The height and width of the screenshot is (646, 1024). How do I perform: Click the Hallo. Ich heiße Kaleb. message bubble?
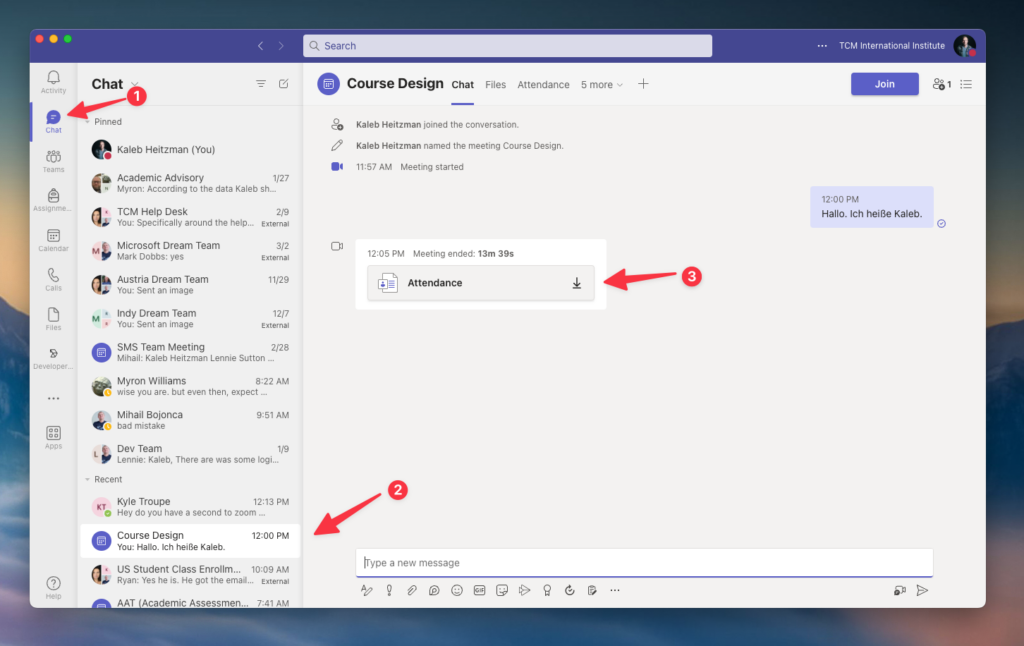pyautogui.click(x=871, y=207)
